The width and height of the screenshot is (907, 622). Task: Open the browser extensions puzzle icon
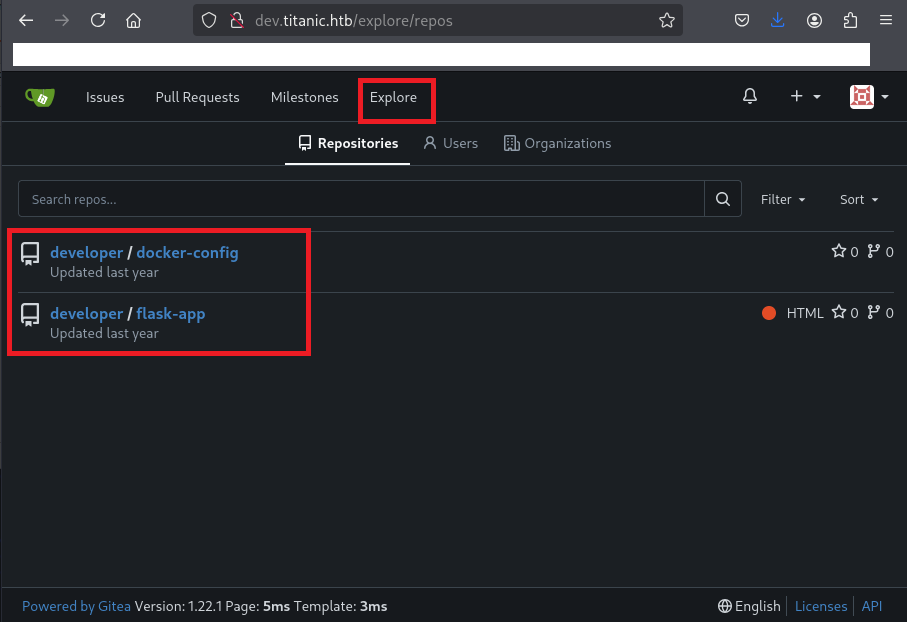pos(850,20)
